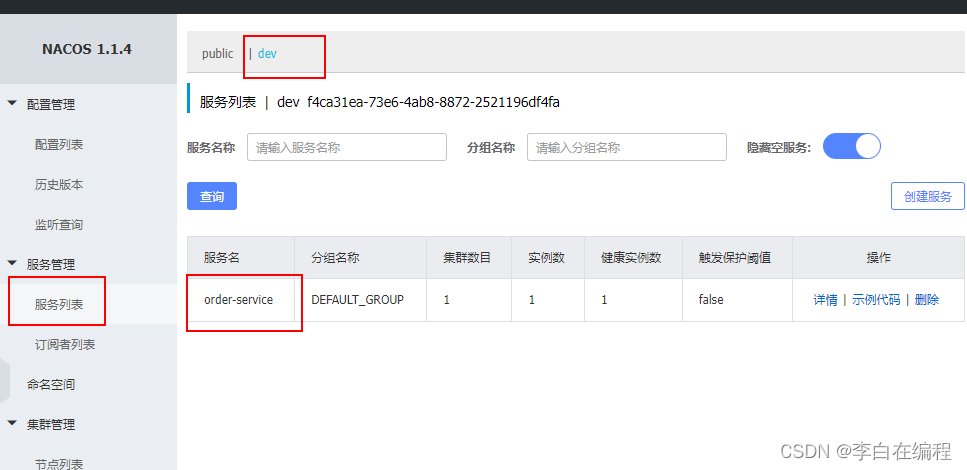Collapse the 服务管理 menu arrow
Image resolution: width=967 pixels, height=470 pixels.
(x=12, y=264)
